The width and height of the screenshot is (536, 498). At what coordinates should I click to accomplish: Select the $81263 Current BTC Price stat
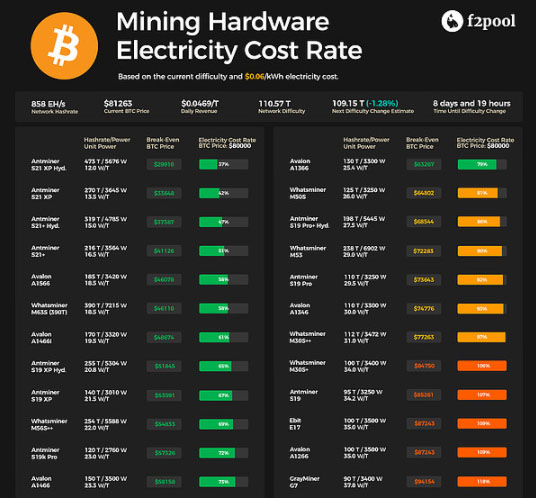pos(126,107)
